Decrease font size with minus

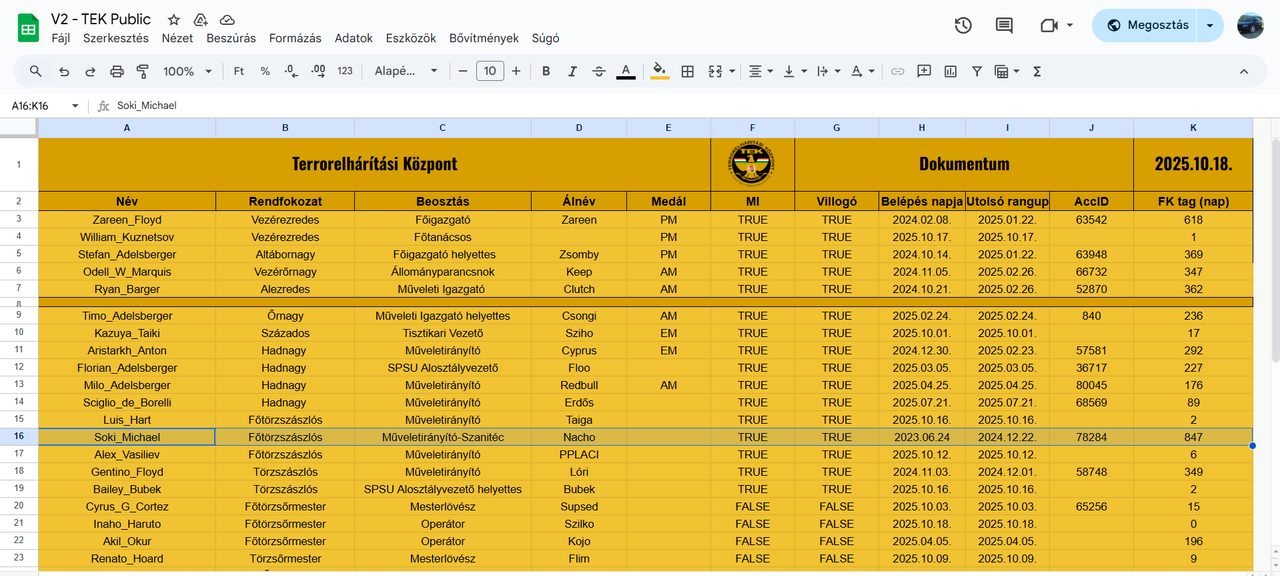(463, 71)
